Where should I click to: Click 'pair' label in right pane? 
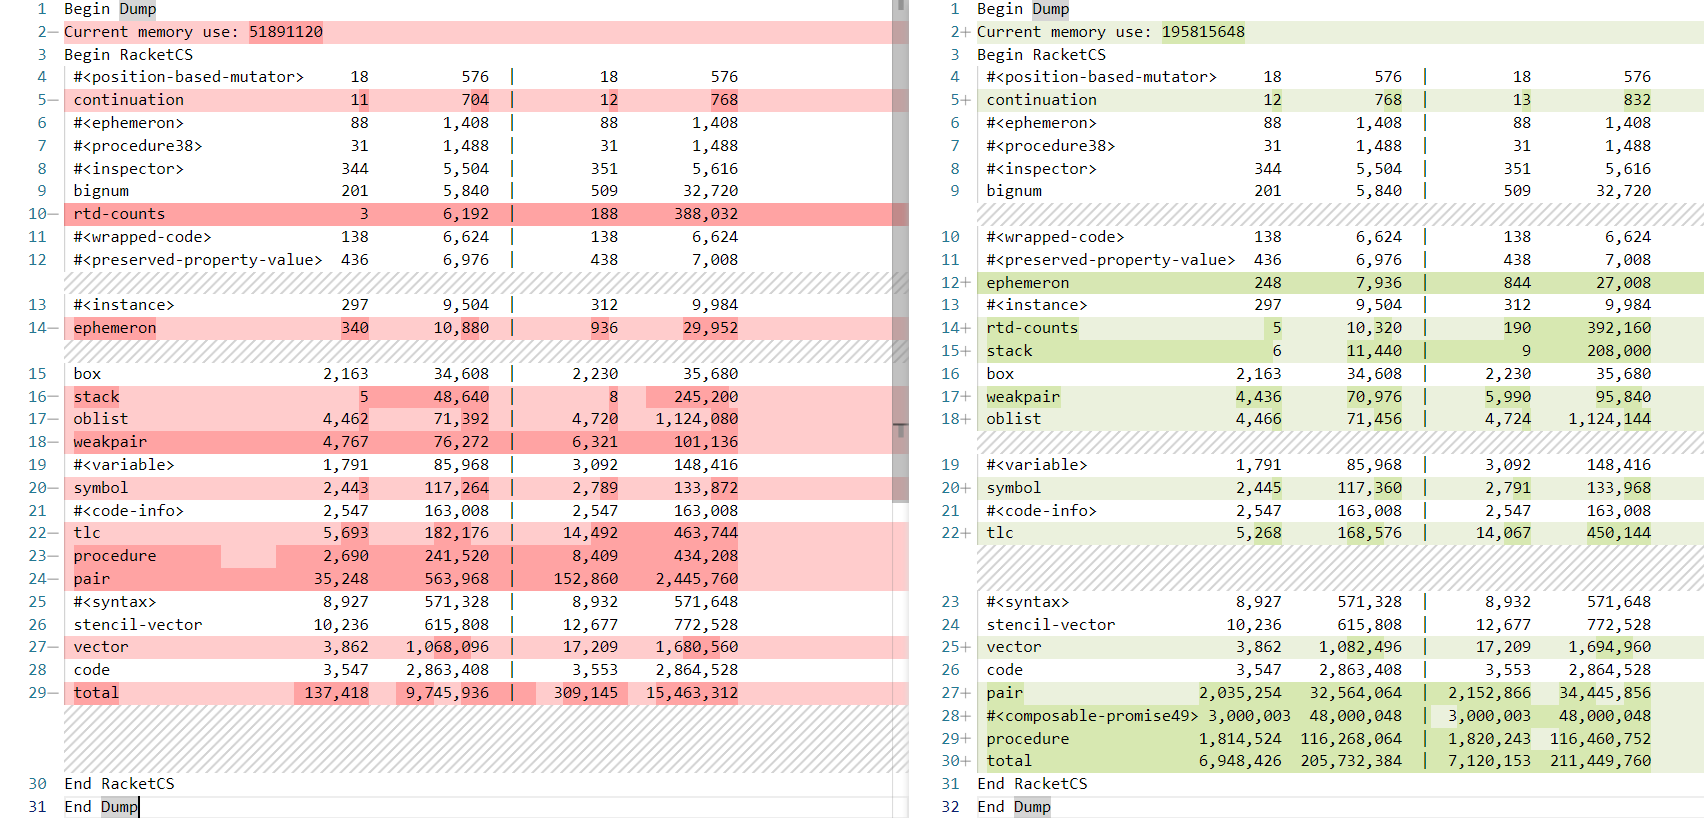click(1005, 693)
